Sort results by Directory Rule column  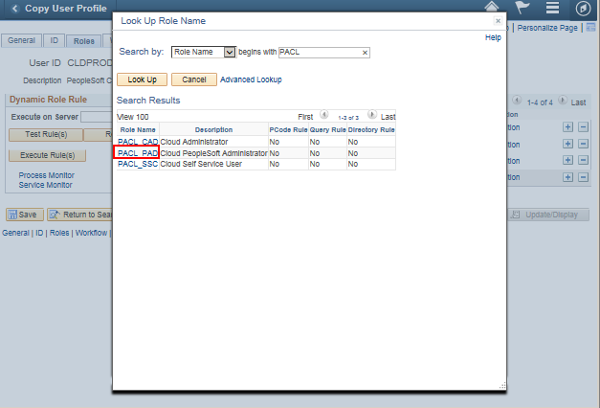click(x=371, y=130)
